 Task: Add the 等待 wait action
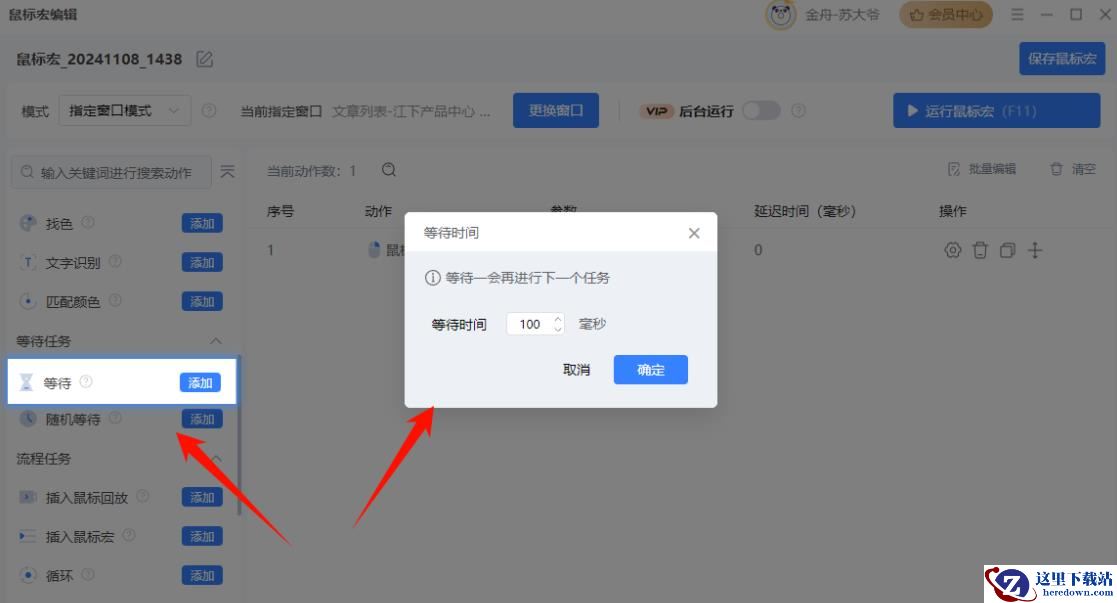point(200,383)
